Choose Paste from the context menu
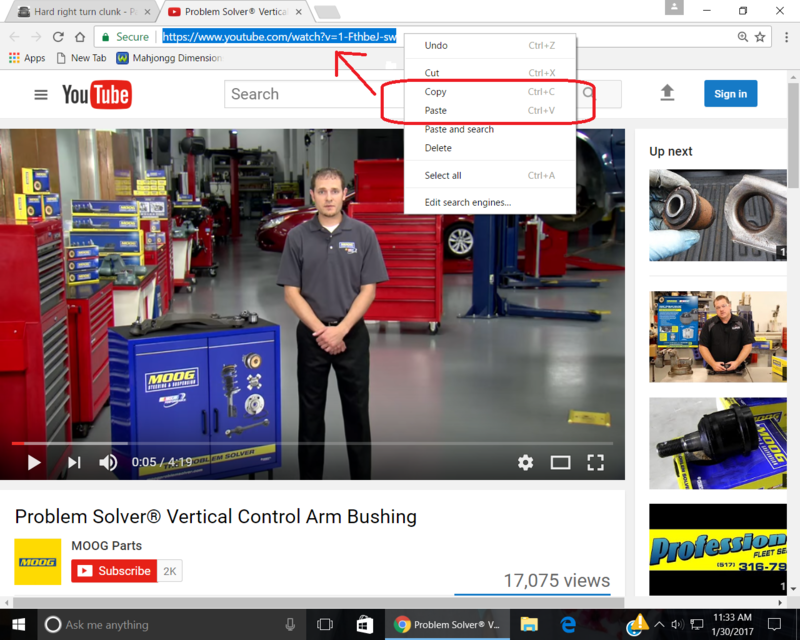Image resolution: width=800 pixels, height=640 pixels. [x=490, y=110]
